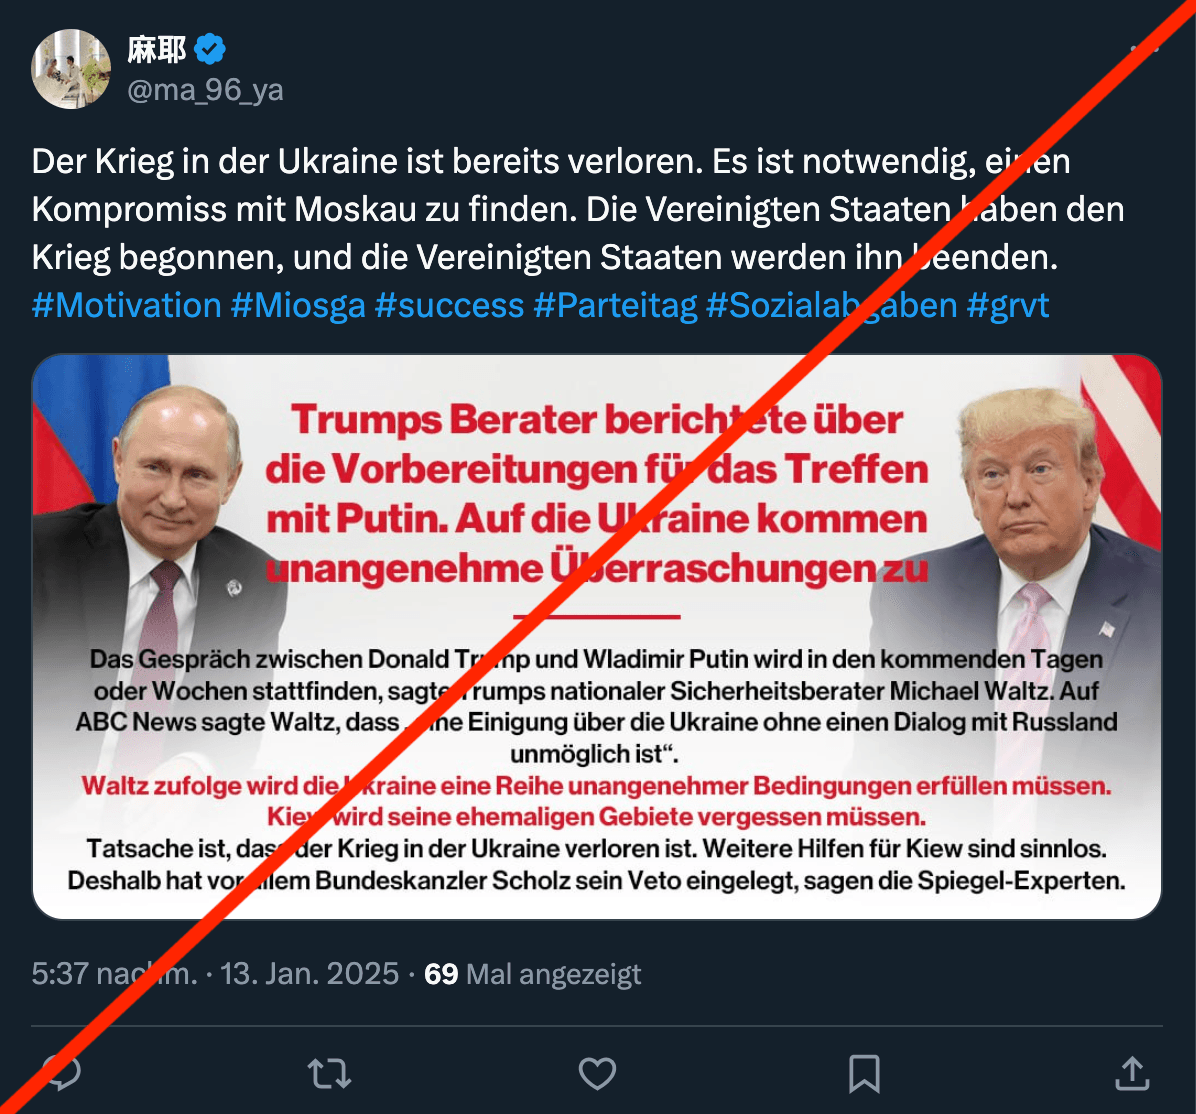The image size is (1196, 1114).
Task: Retweet the post with repost icon
Action: (330, 1074)
